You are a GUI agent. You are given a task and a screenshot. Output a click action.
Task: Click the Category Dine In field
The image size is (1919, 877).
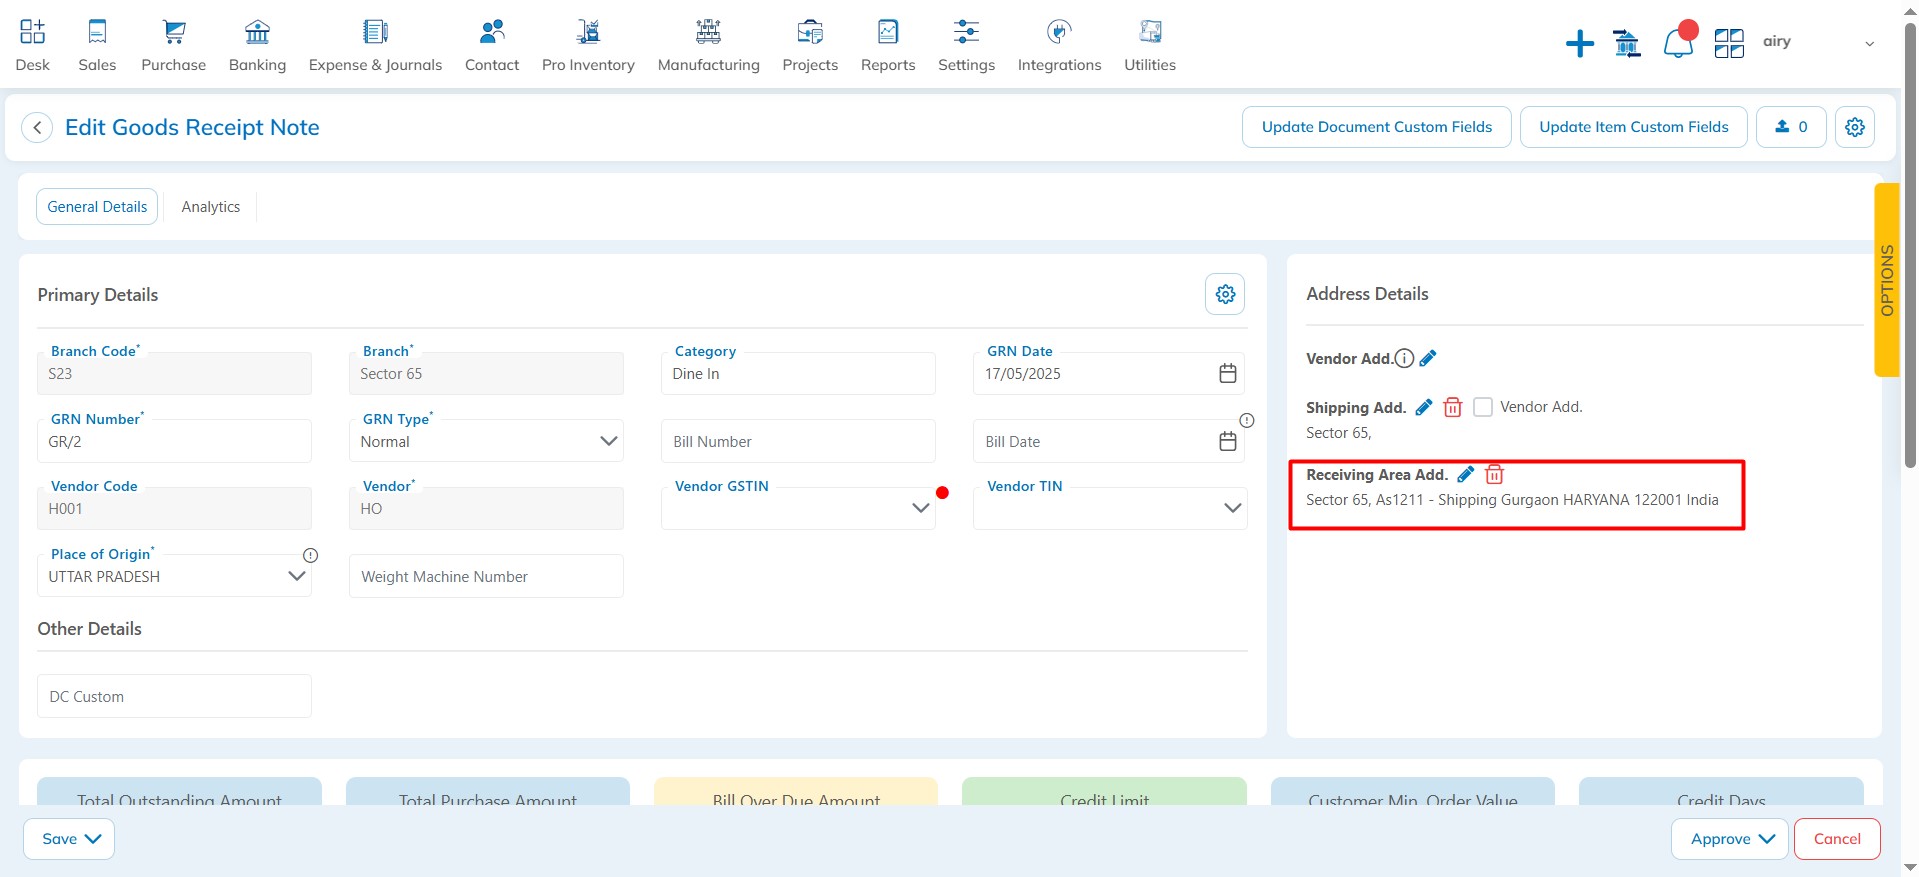pos(798,373)
